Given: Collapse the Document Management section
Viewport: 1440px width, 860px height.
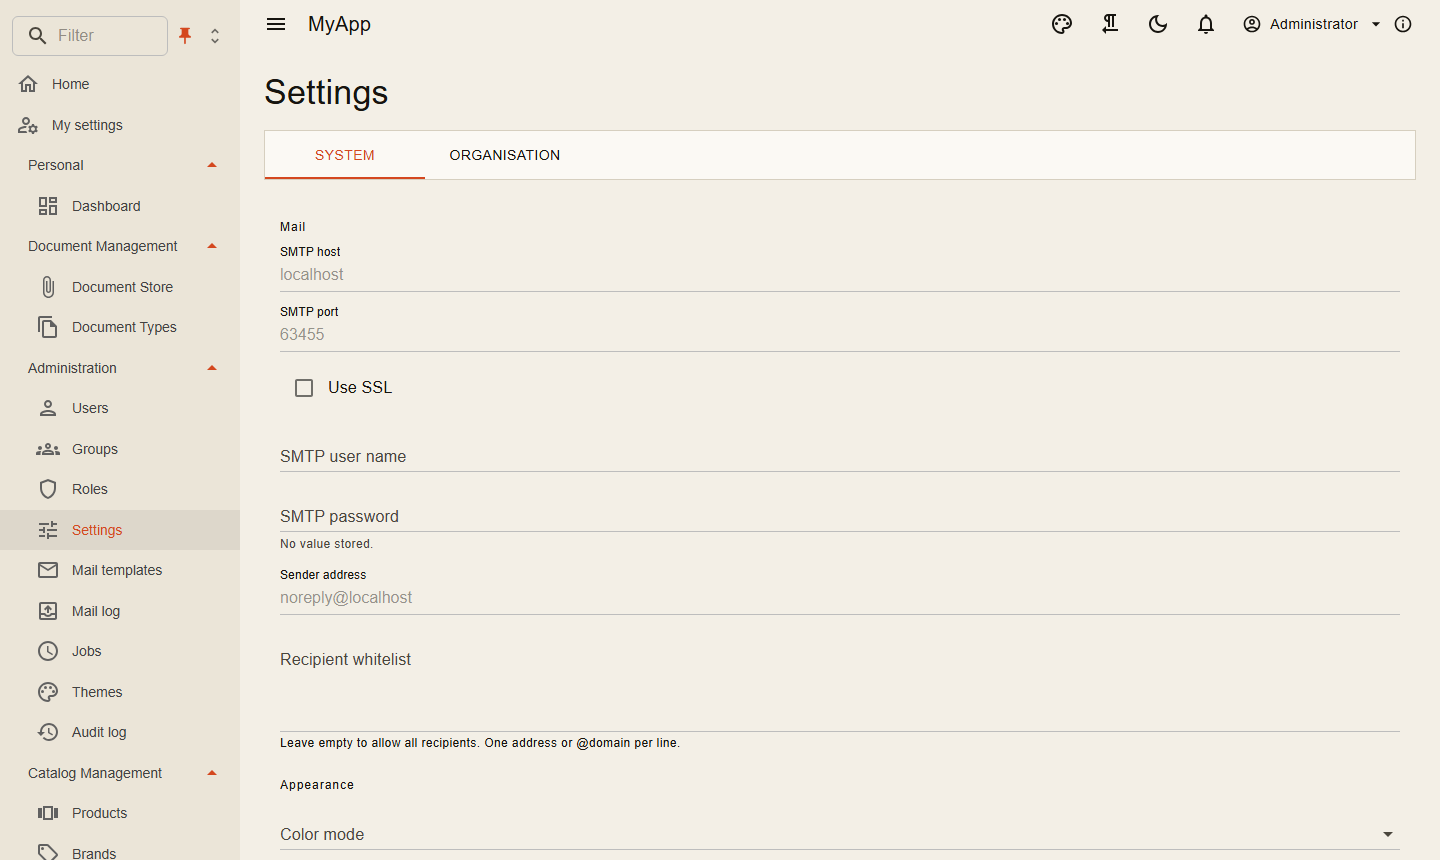Looking at the screenshot, I should coord(212,246).
